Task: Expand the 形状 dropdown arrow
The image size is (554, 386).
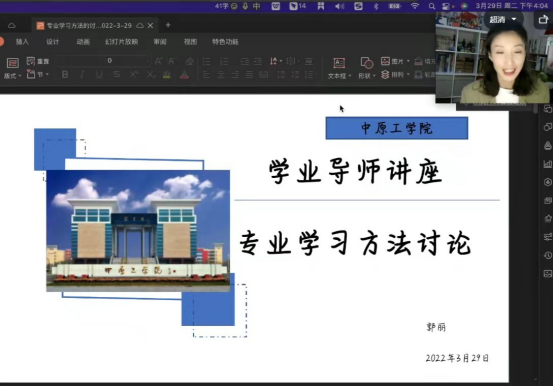Action: click(374, 76)
